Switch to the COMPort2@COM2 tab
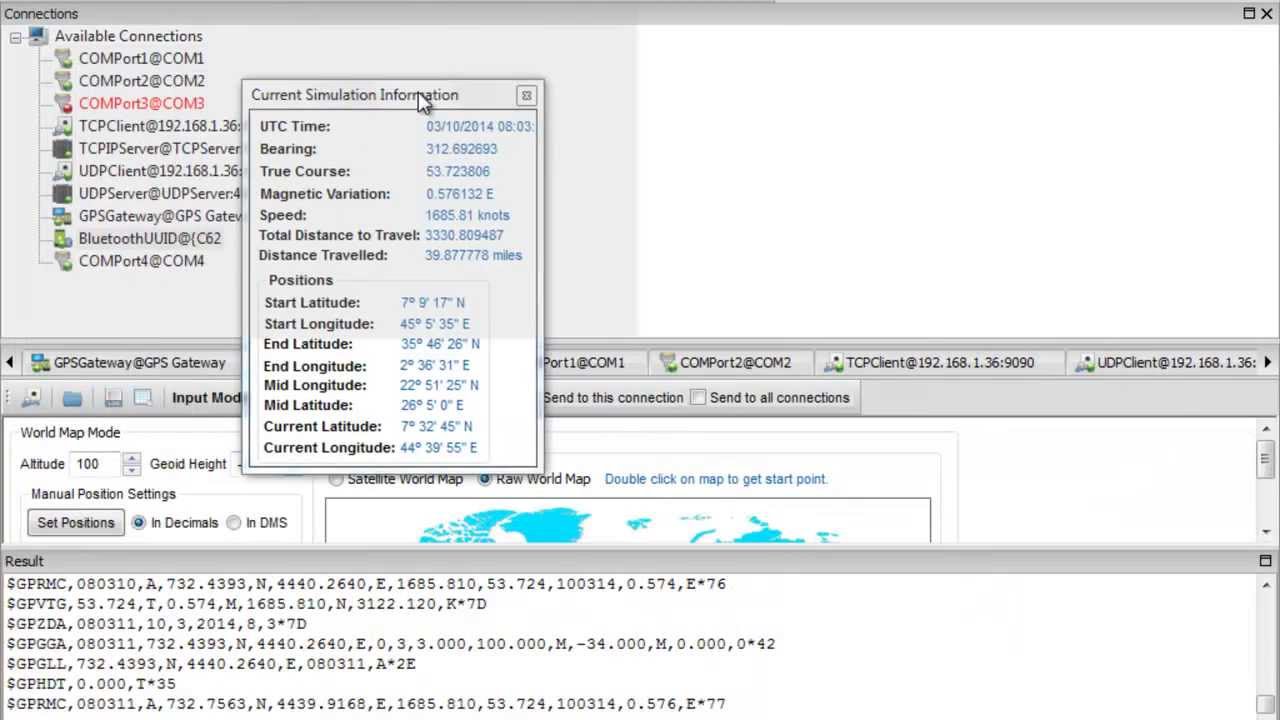Viewport: 1280px width, 720px height. (729, 362)
